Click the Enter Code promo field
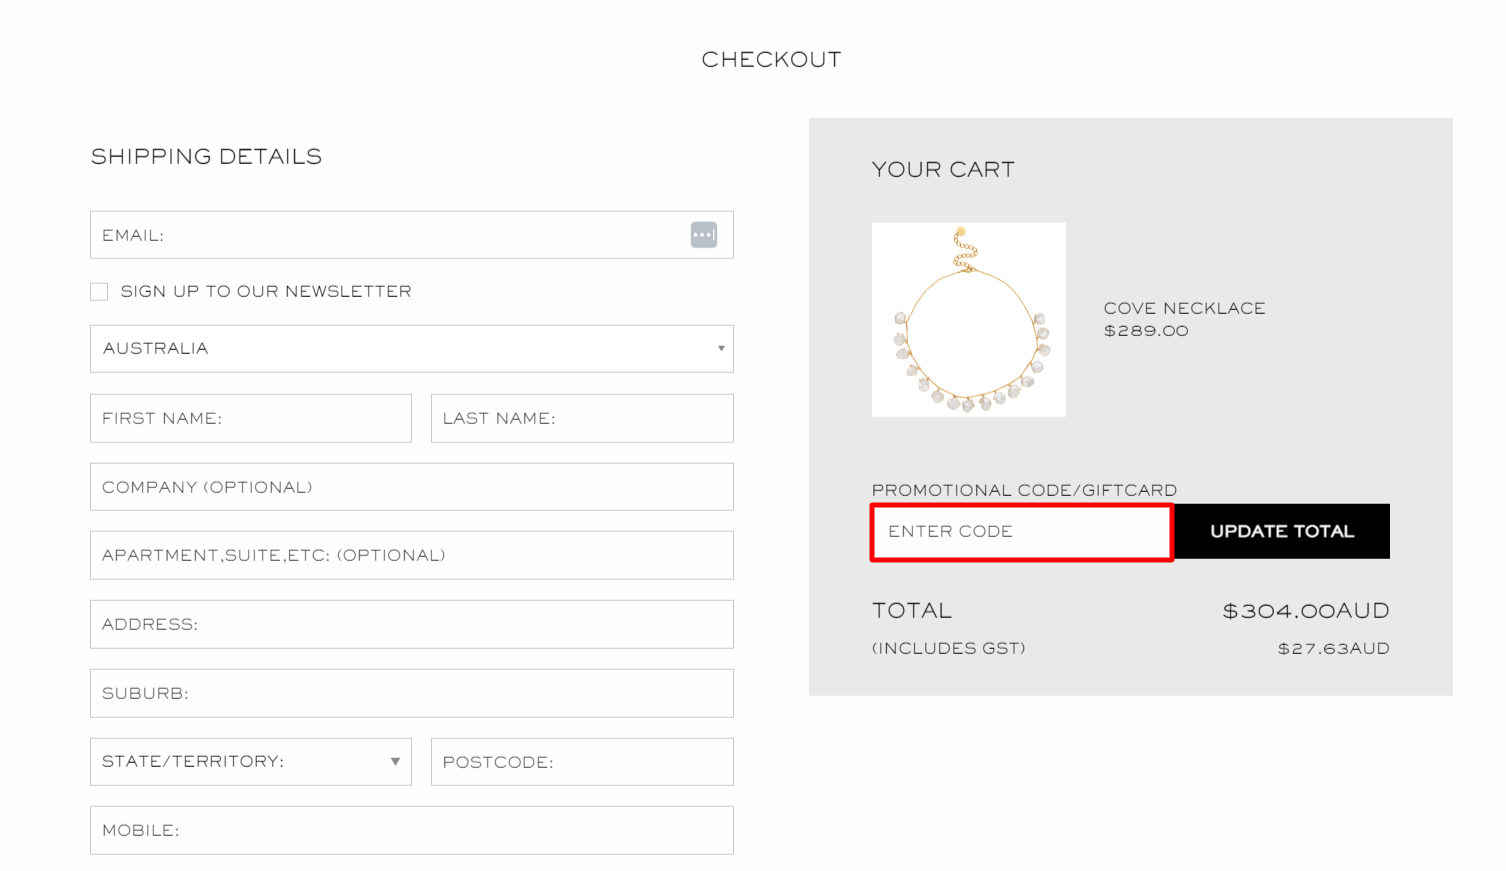The width and height of the screenshot is (1506, 871). point(1021,532)
